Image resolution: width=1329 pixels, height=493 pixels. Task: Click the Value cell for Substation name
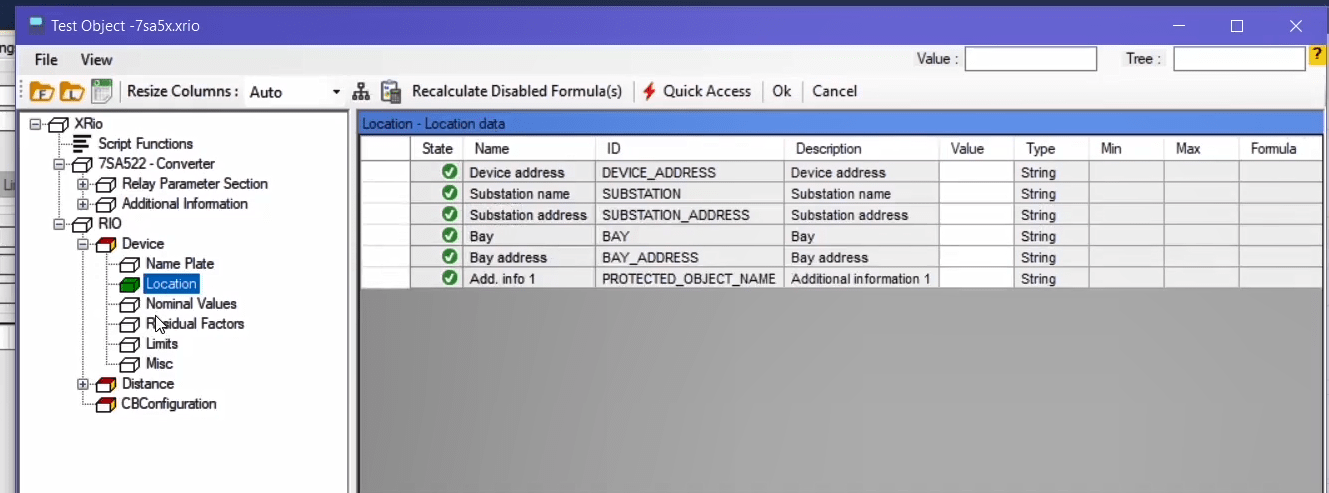point(975,194)
